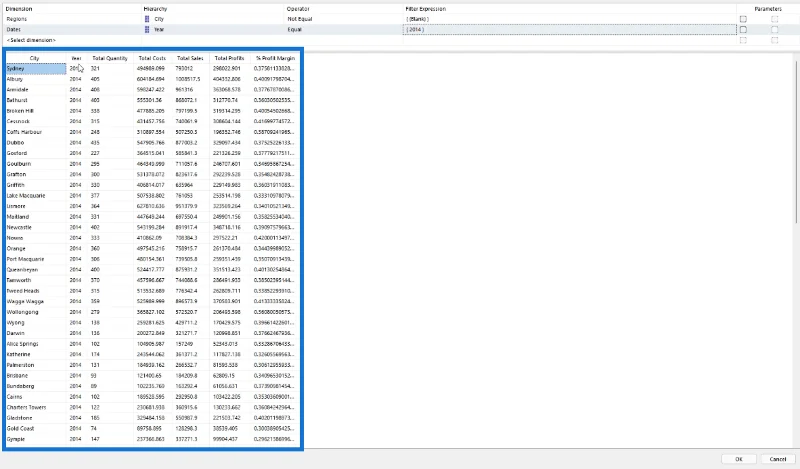Select the Port Macquarie city cell
Image resolution: width=800 pixels, height=469 pixels.
tap(36, 259)
